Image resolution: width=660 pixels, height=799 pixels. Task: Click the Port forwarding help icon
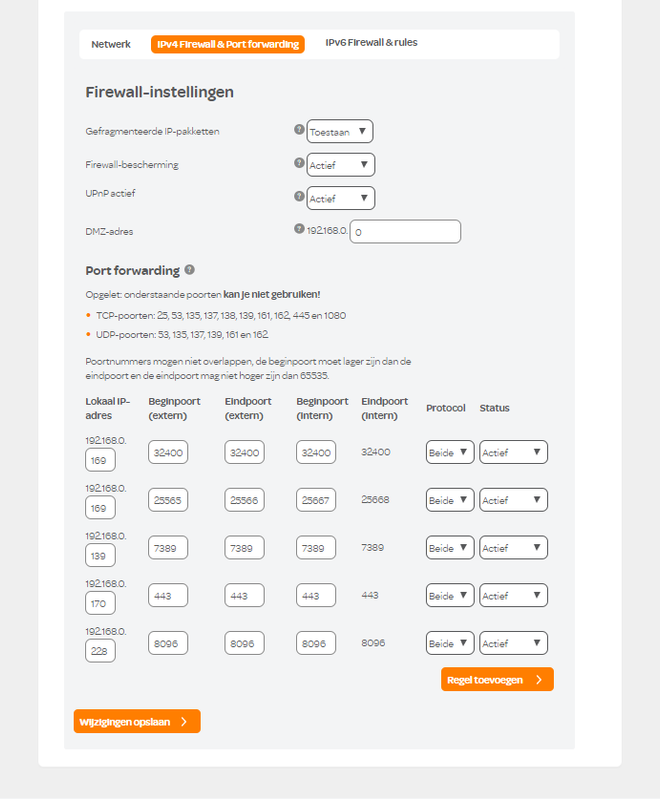click(190, 270)
